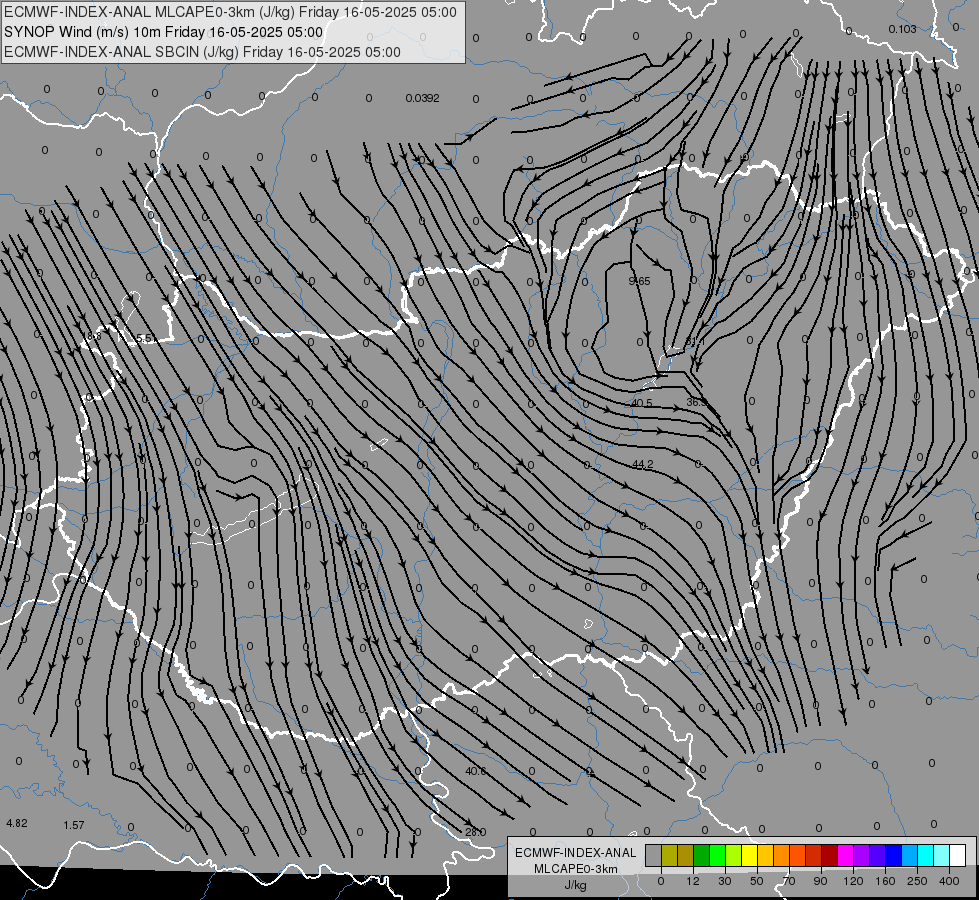The height and width of the screenshot is (900, 979).
Task: Click the map value '44.2'
Action: pyautogui.click(x=642, y=464)
